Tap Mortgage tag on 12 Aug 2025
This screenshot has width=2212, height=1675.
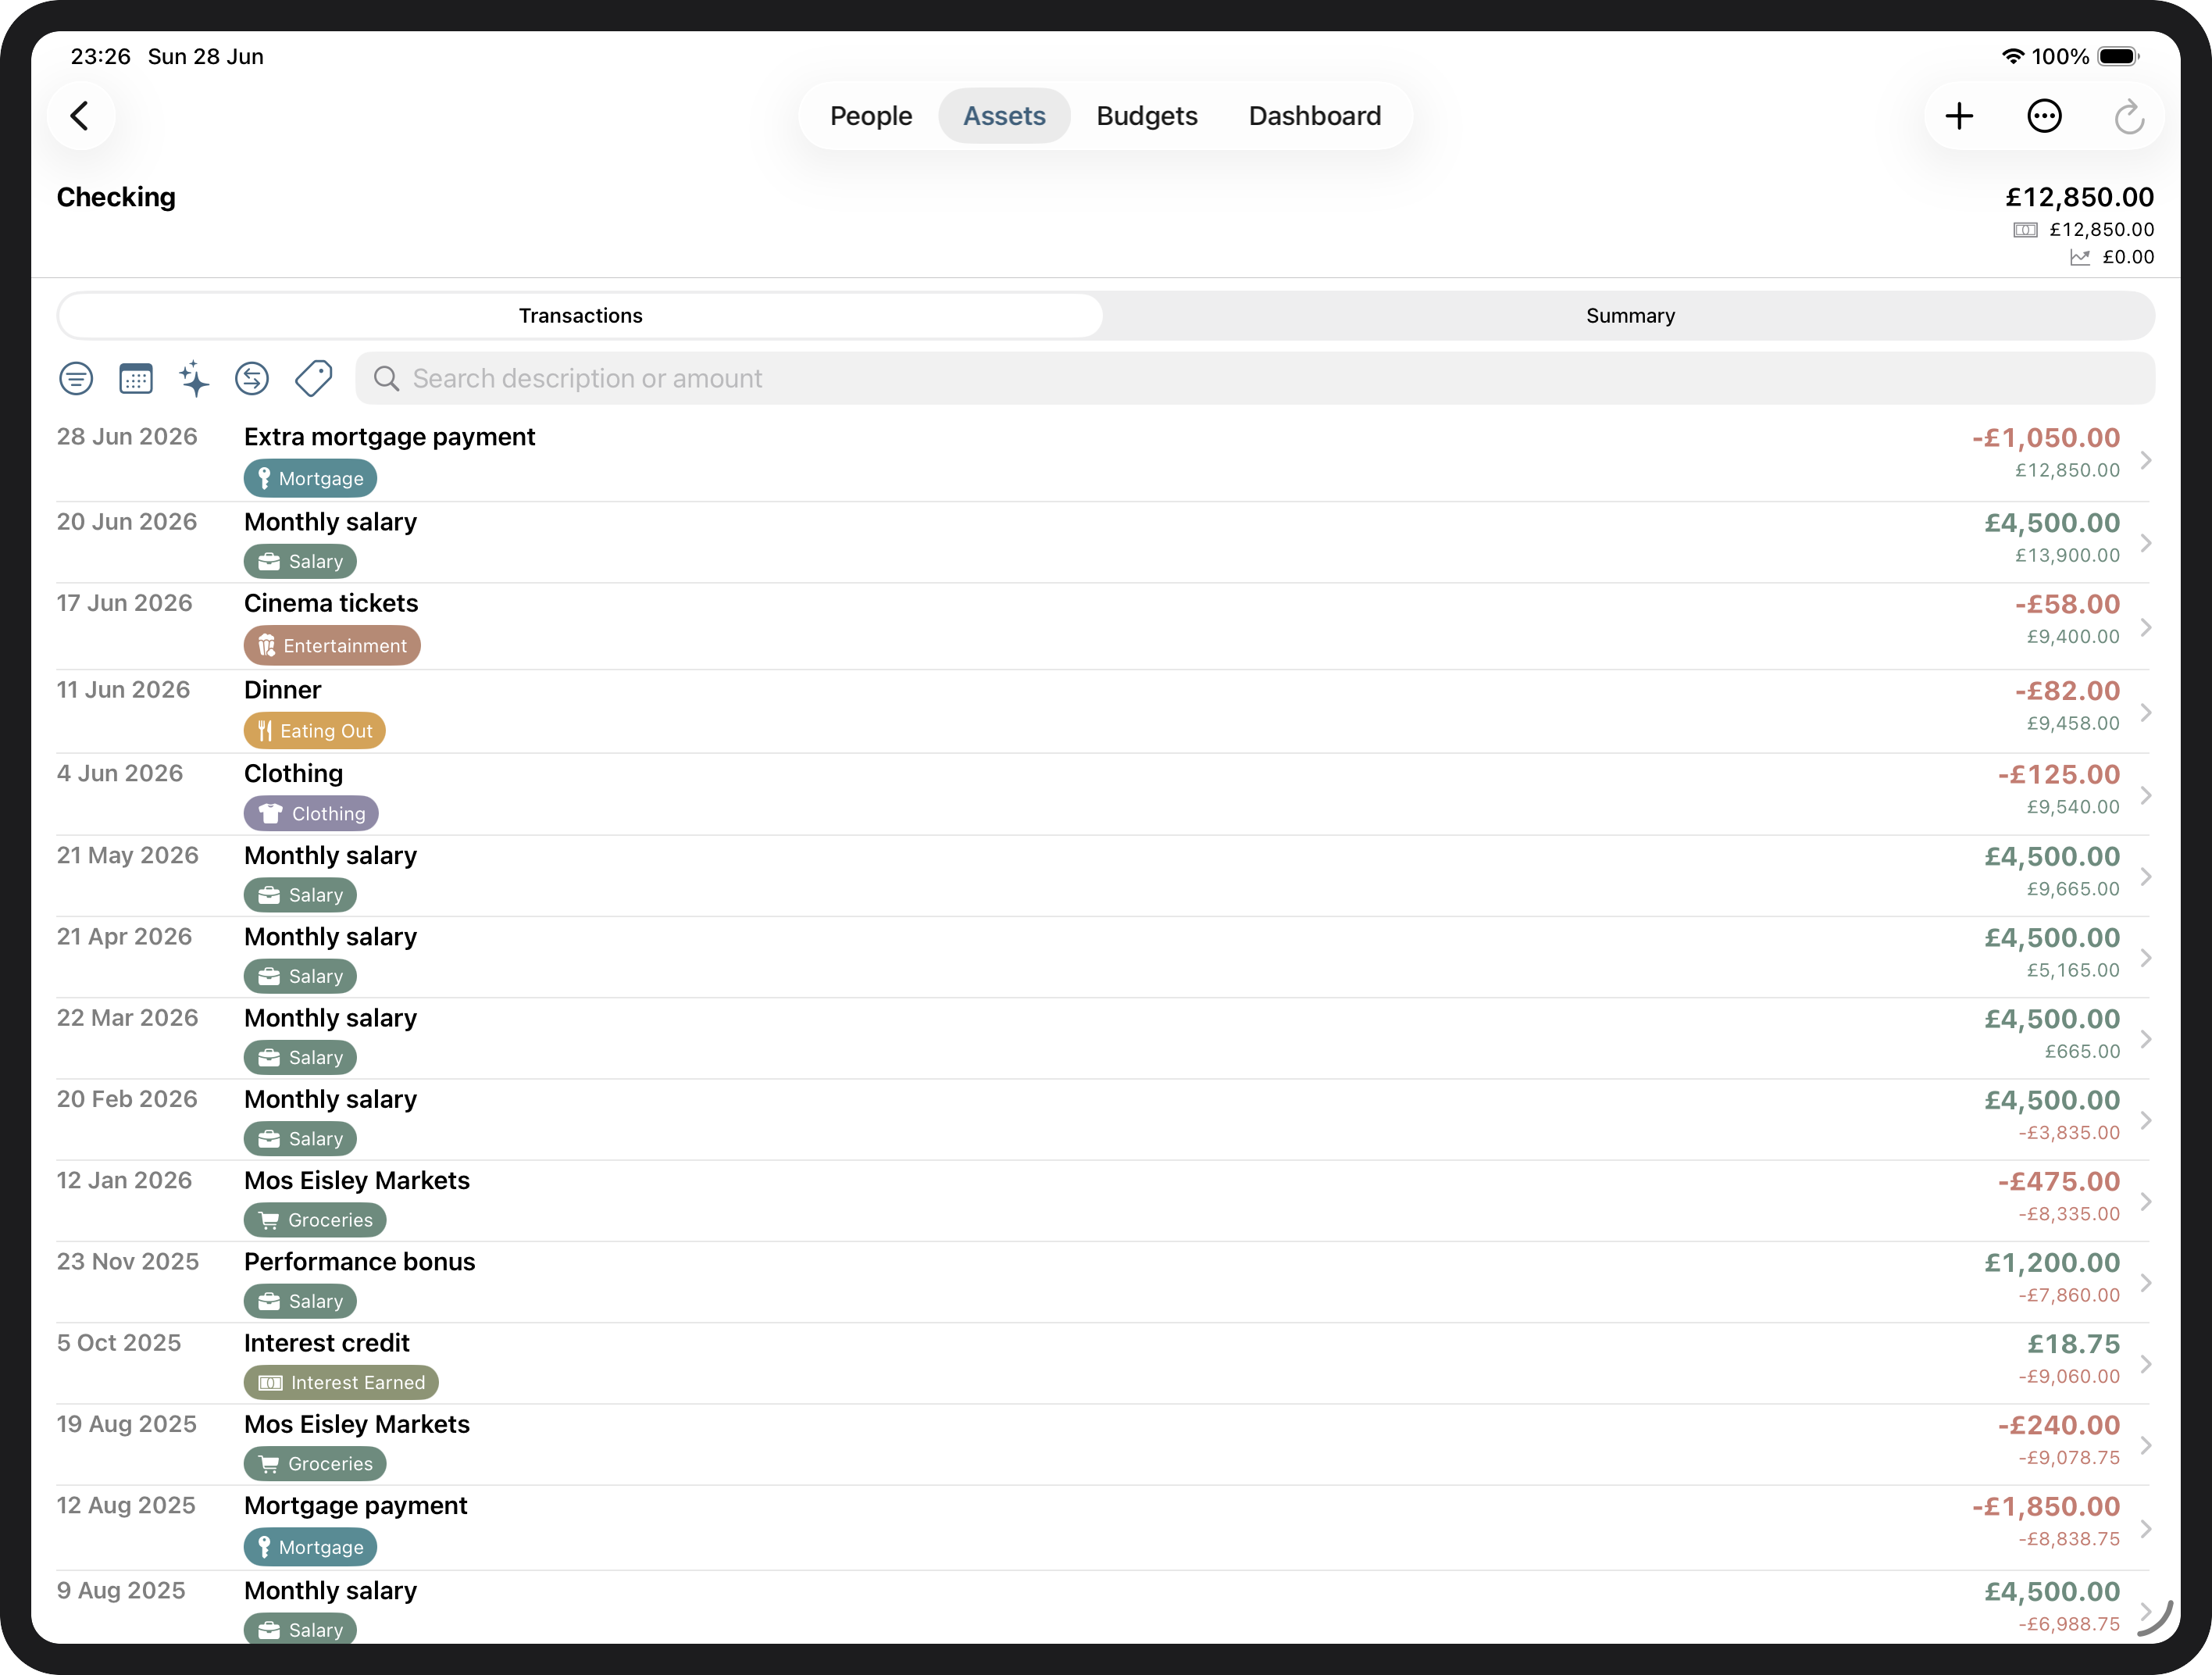(310, 1546)
